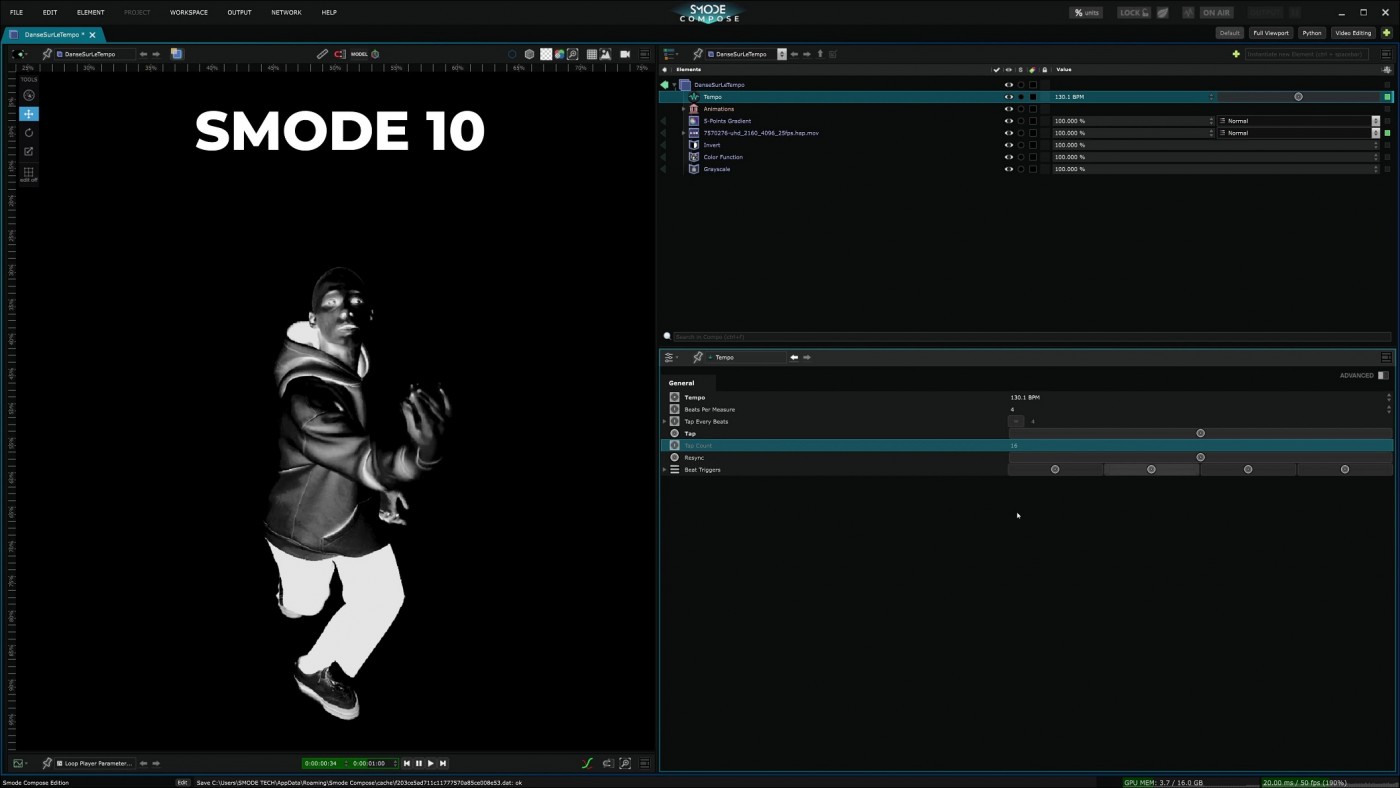
Task: Open the OUTPUT menu
Action: tap(239, 12)
